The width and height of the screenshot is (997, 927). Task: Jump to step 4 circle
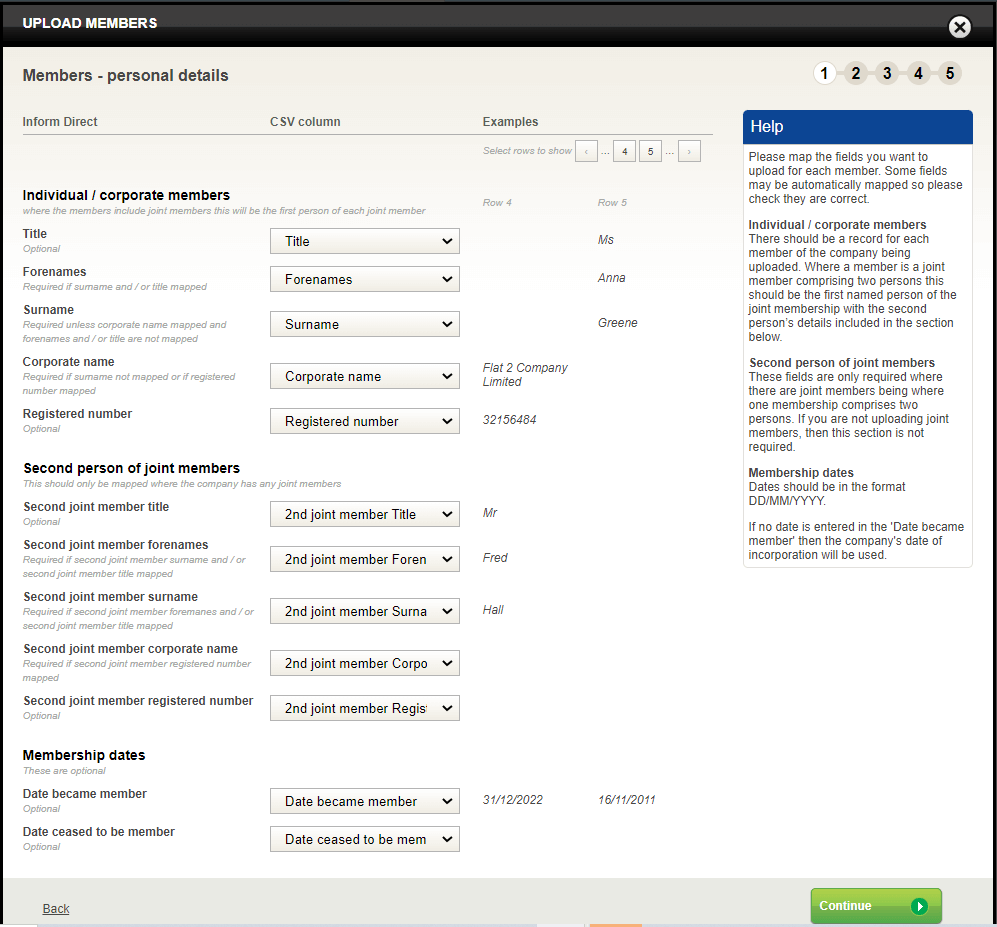[x=919, y=73]
